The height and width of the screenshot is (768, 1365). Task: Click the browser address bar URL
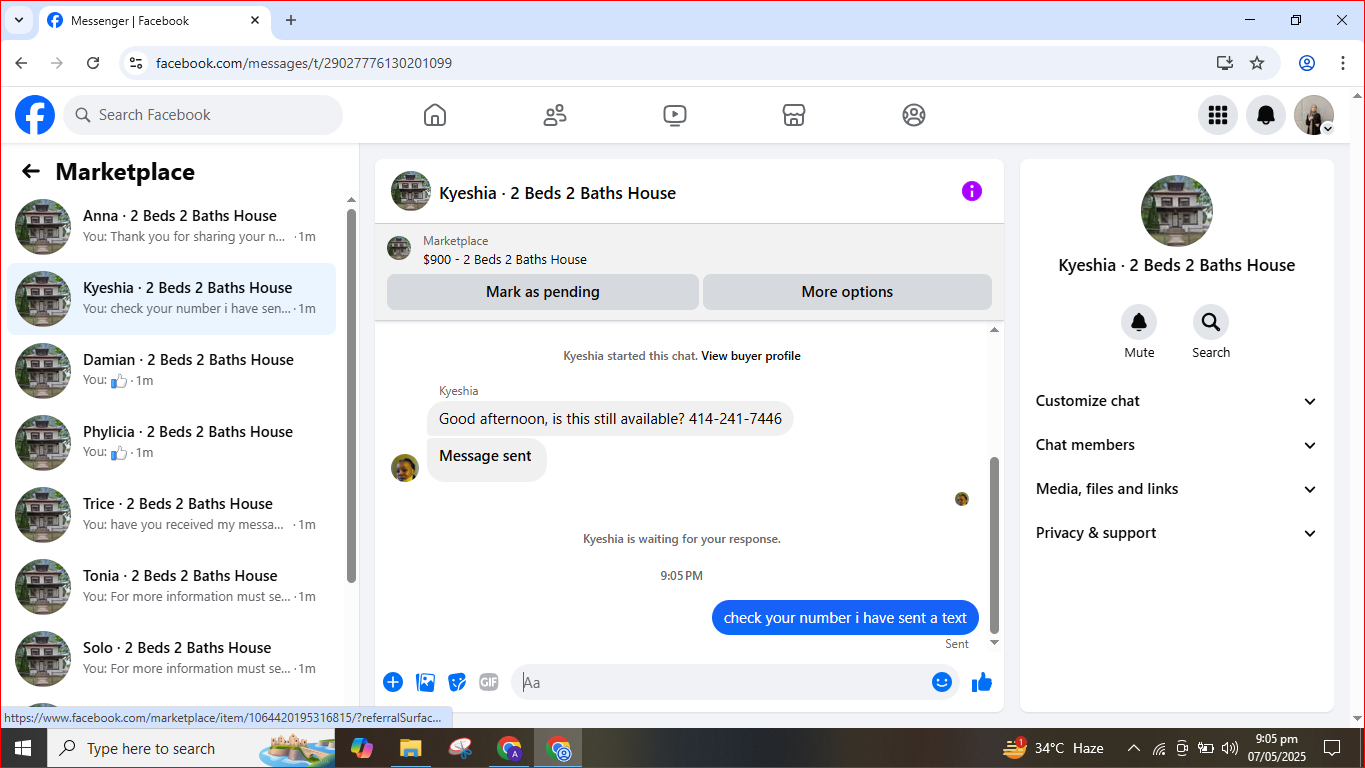coord(304,63)
